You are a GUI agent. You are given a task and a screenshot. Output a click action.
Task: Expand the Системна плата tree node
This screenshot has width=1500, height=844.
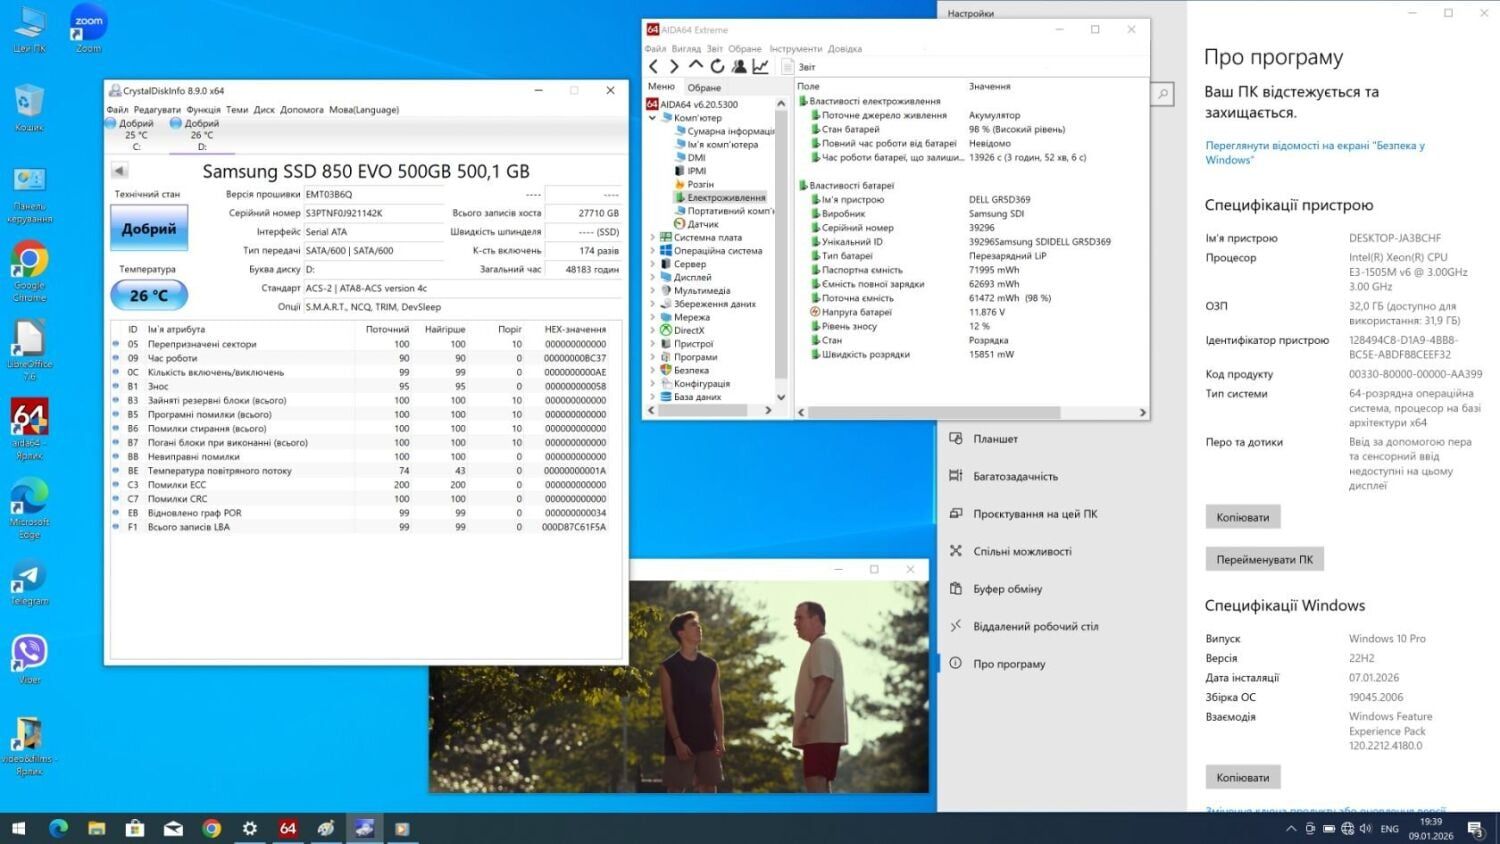[653, 238]
